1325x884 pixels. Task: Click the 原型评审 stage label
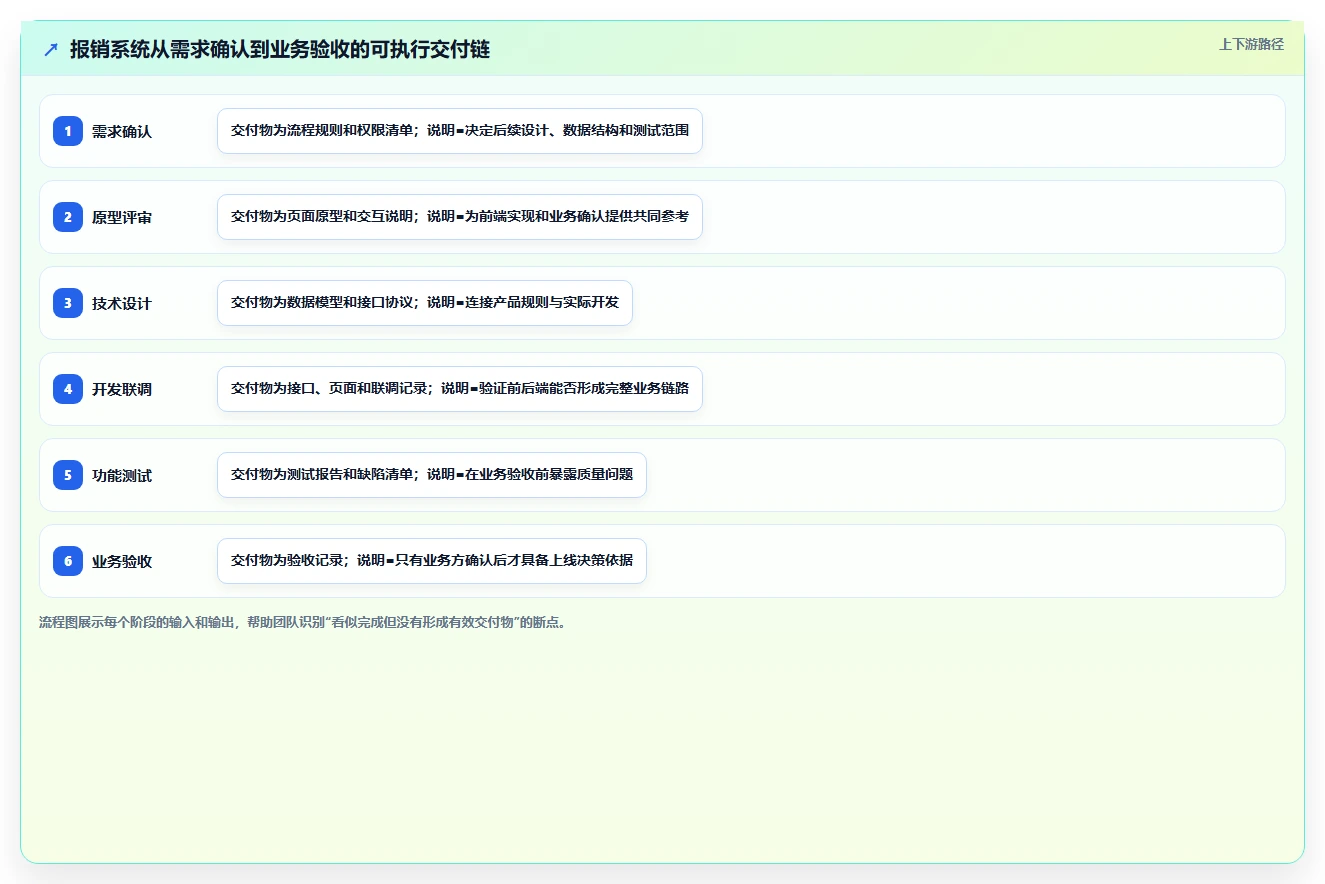point(122,217)
